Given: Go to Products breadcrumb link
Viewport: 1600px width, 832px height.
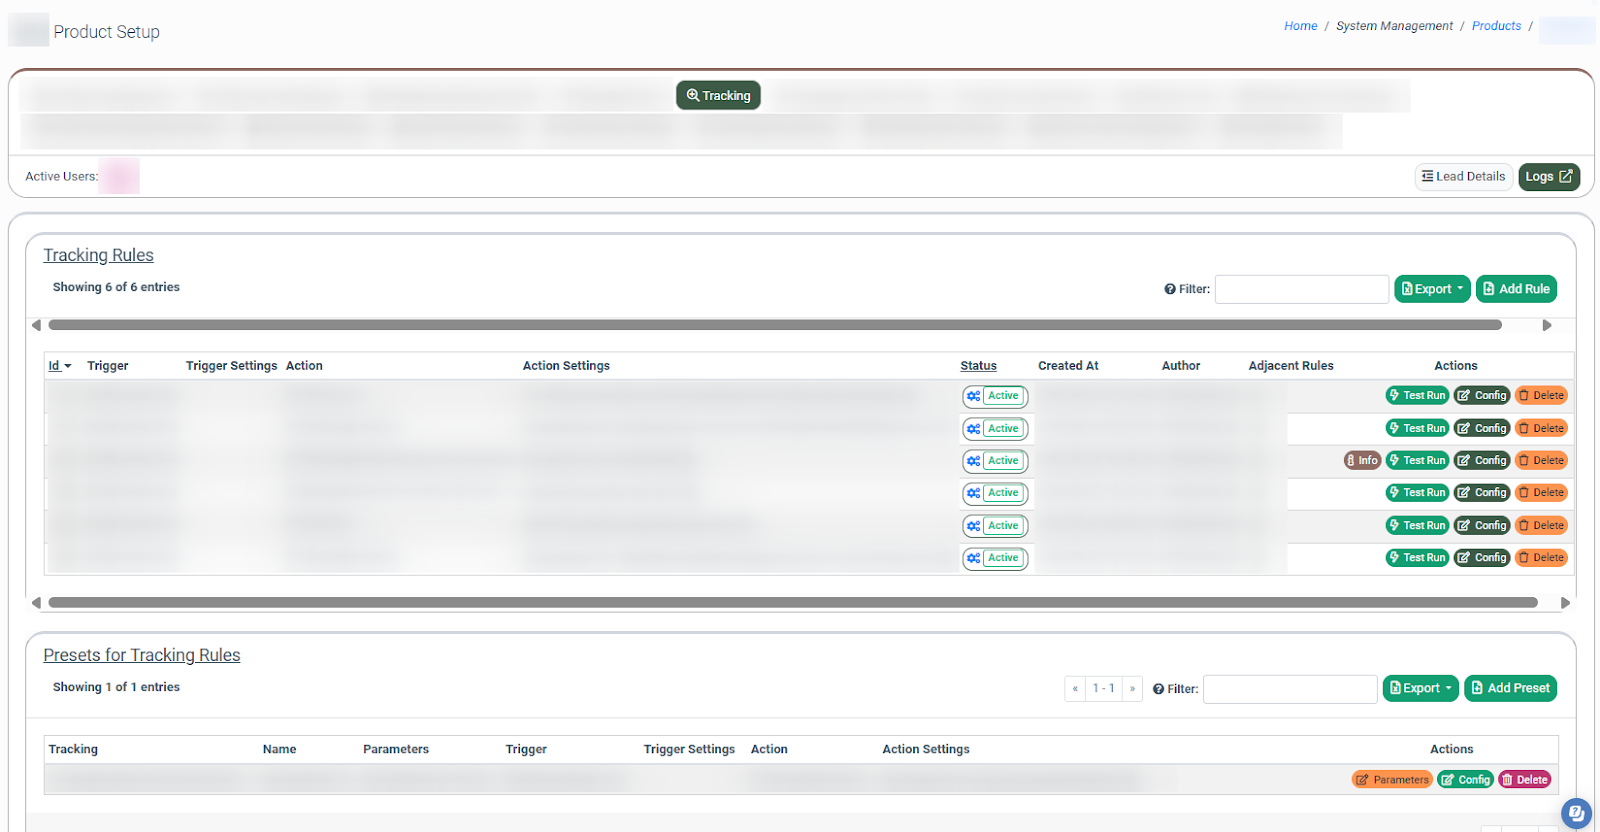Looking at the screenshot, I should [1496, 26].
